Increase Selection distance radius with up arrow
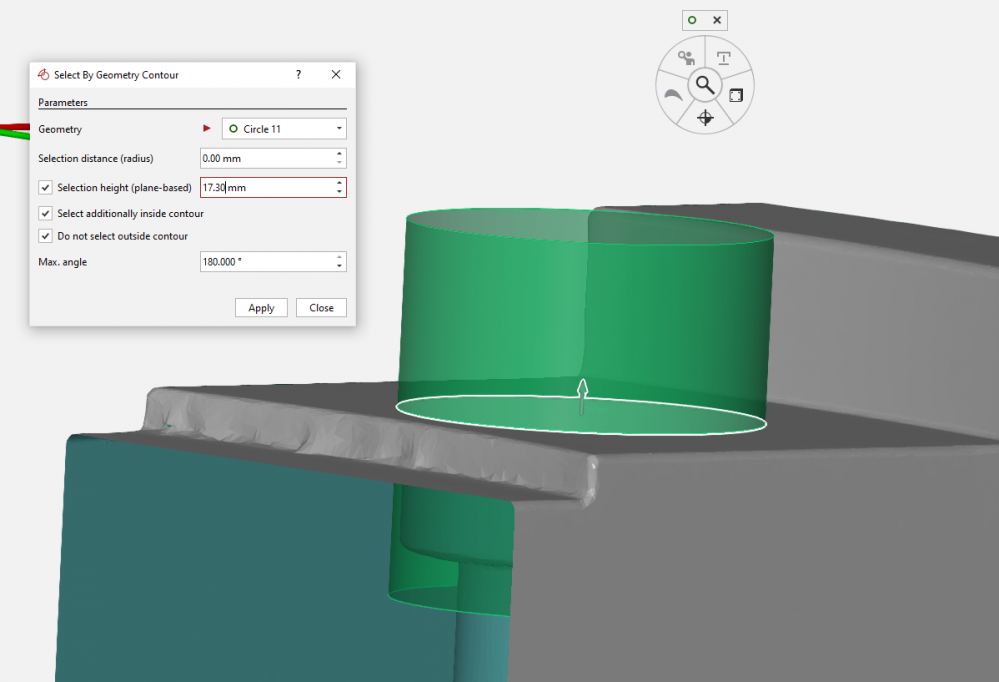This screenshot has width=999, height=682. click(x=340, y=153)
